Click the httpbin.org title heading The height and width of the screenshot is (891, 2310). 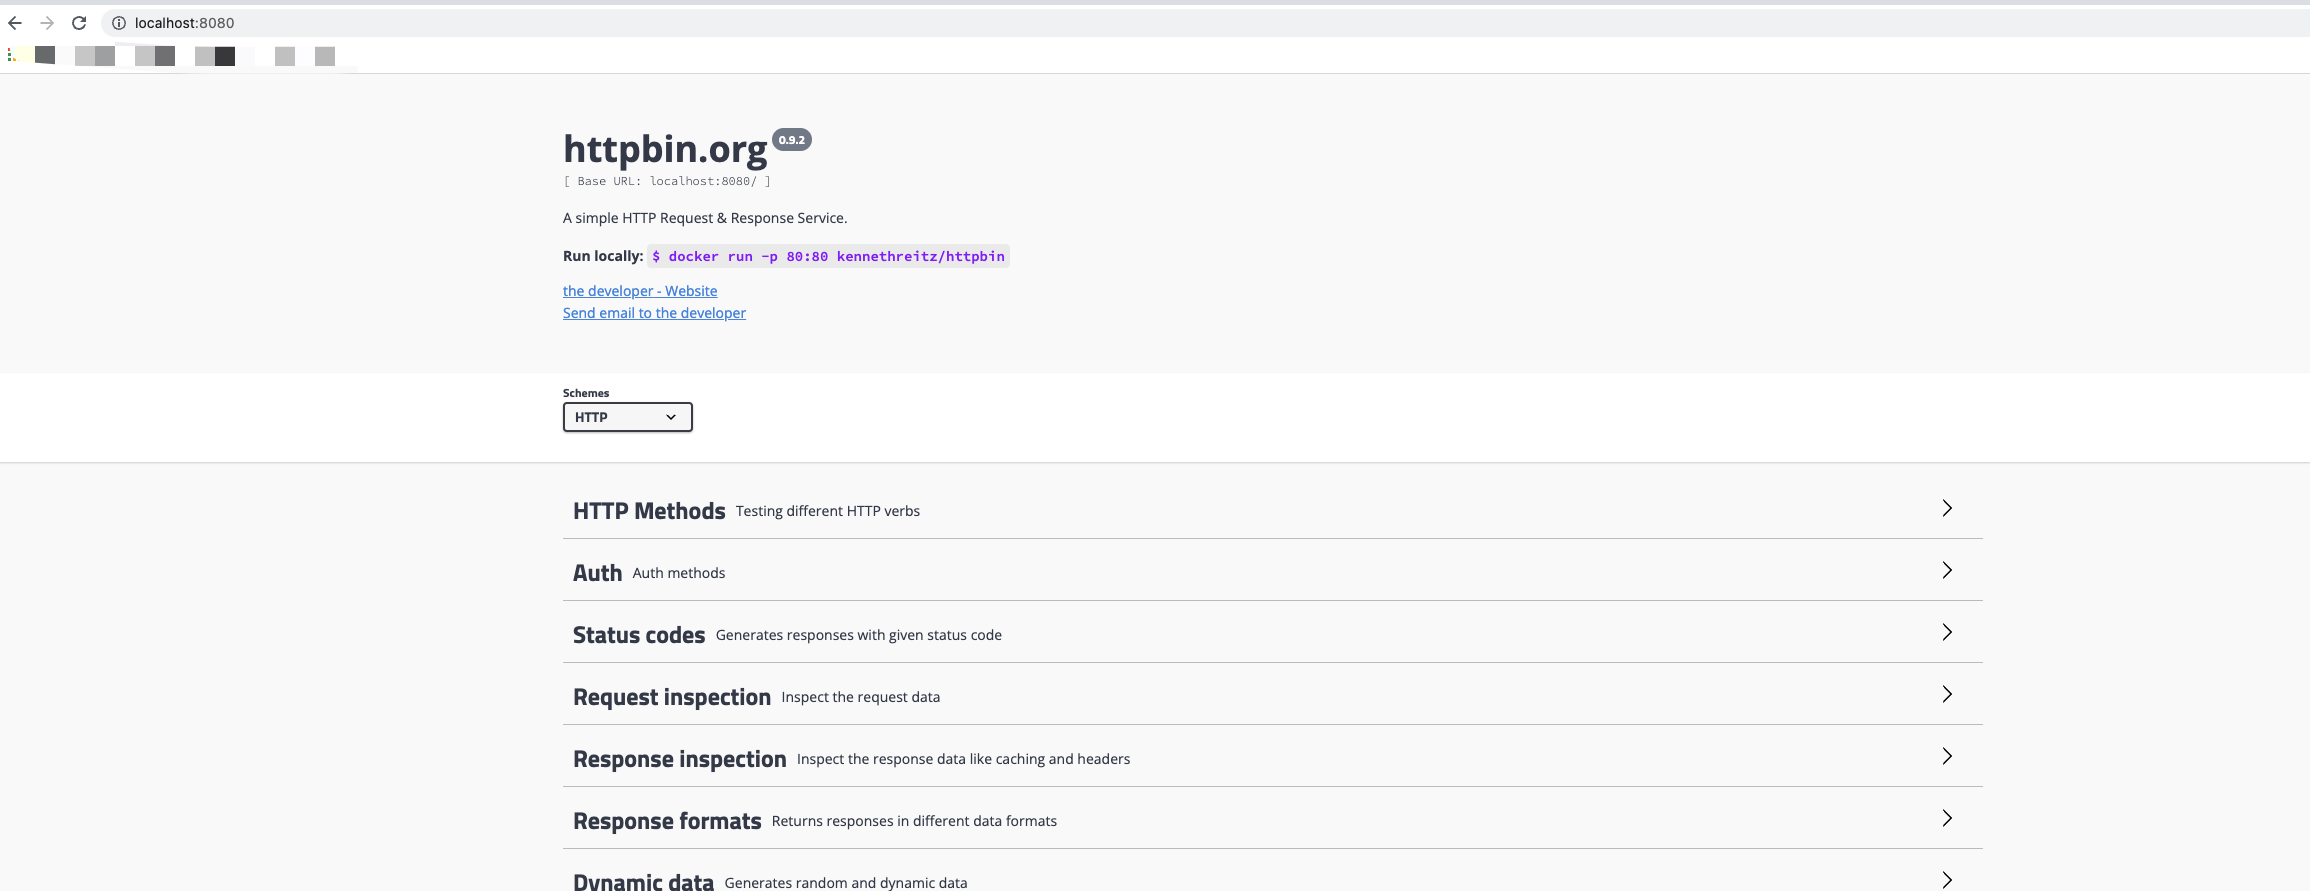[x=665, y=149]
